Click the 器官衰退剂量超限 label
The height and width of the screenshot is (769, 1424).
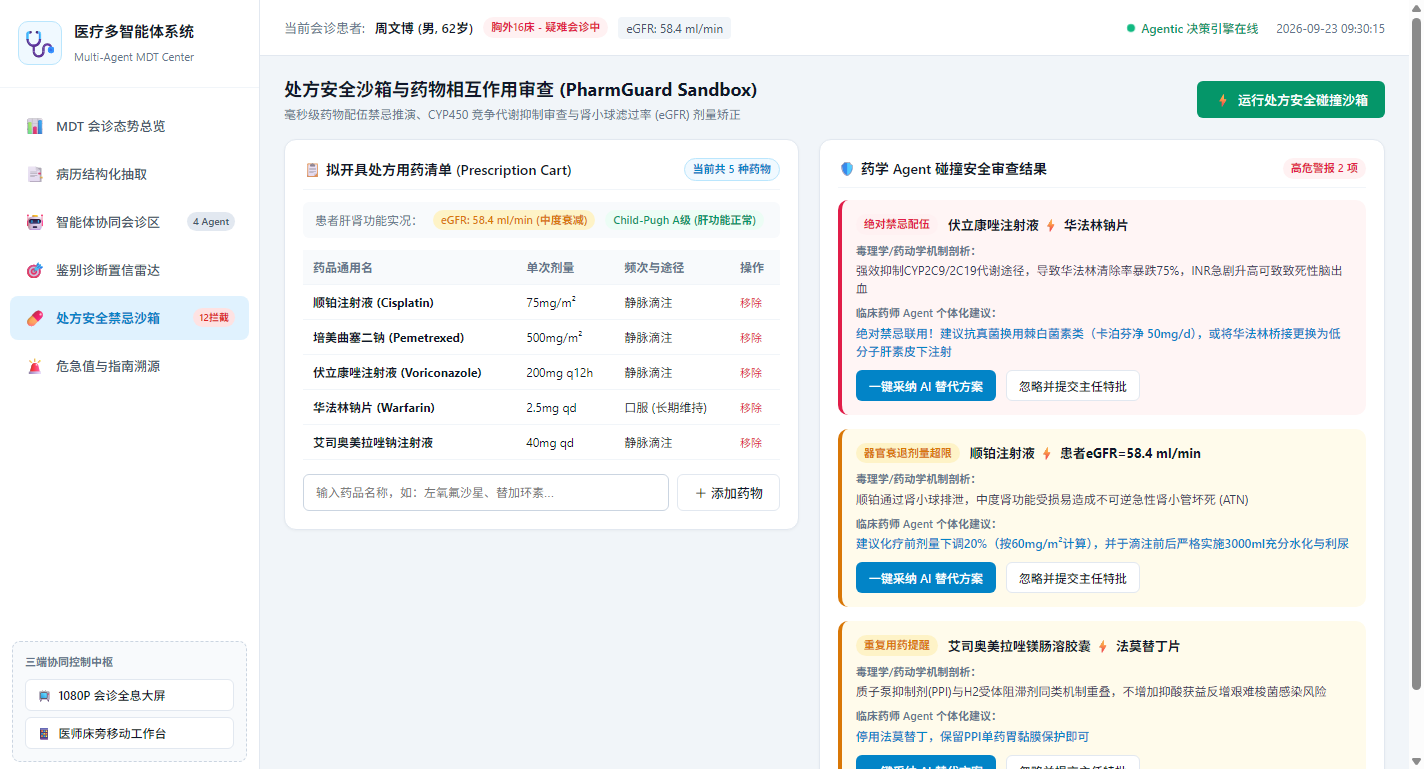[908, 453]
